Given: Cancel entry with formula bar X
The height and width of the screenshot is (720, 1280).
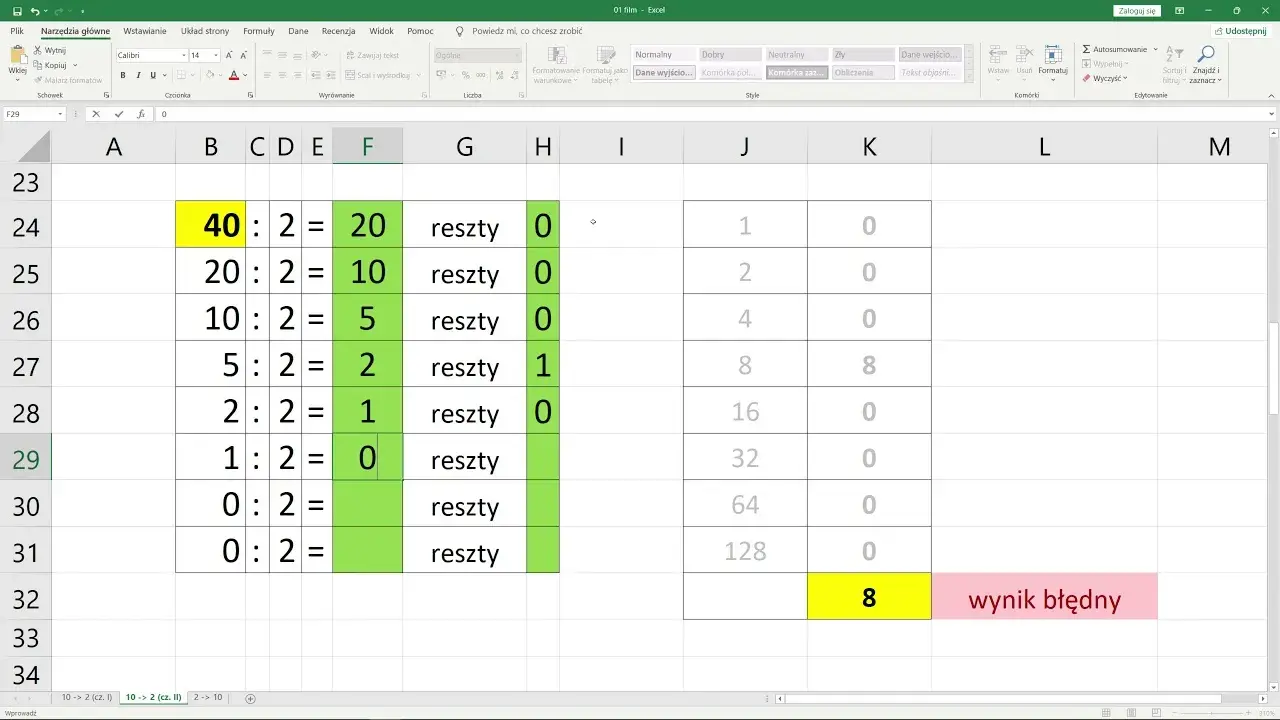Looking at the screenshot, I should click(x=96, y=114).
